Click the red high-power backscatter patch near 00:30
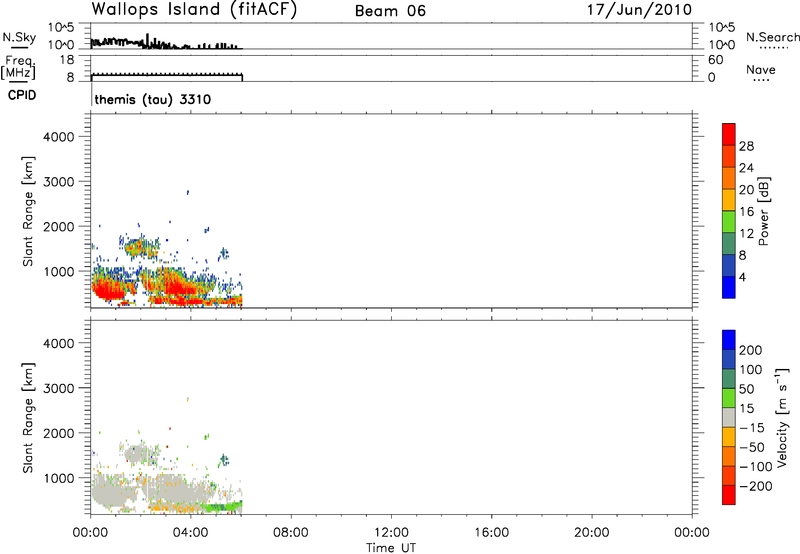 pos(108,291)
